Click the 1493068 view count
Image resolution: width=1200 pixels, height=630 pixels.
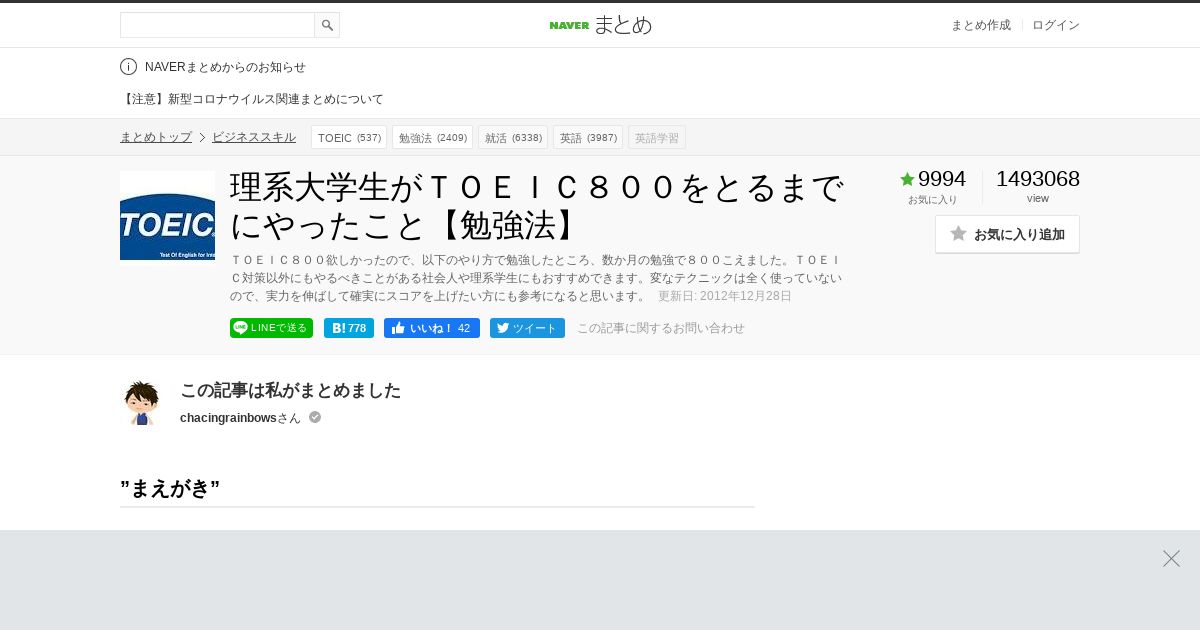pyautogui.click(x=1038, y=179)
